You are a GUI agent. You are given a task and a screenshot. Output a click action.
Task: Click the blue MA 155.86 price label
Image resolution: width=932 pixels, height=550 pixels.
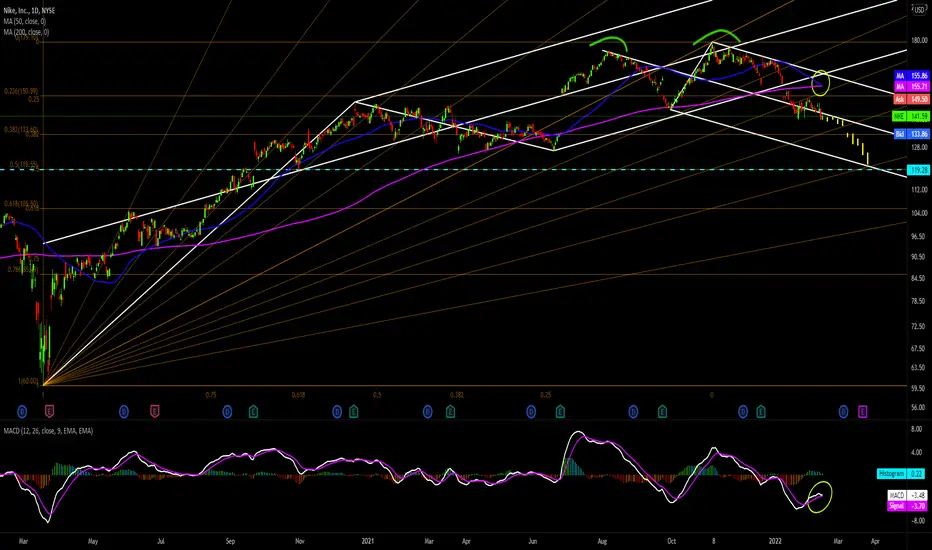point(911,76)
